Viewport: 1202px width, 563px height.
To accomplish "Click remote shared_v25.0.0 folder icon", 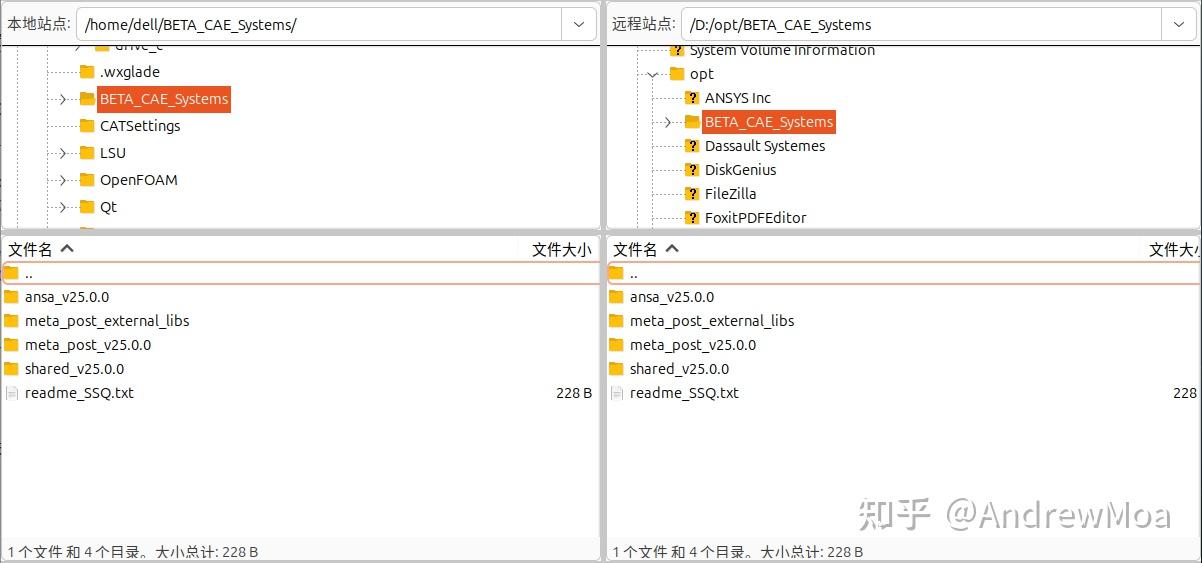I will pyautogui.click(x=616, y=369).
